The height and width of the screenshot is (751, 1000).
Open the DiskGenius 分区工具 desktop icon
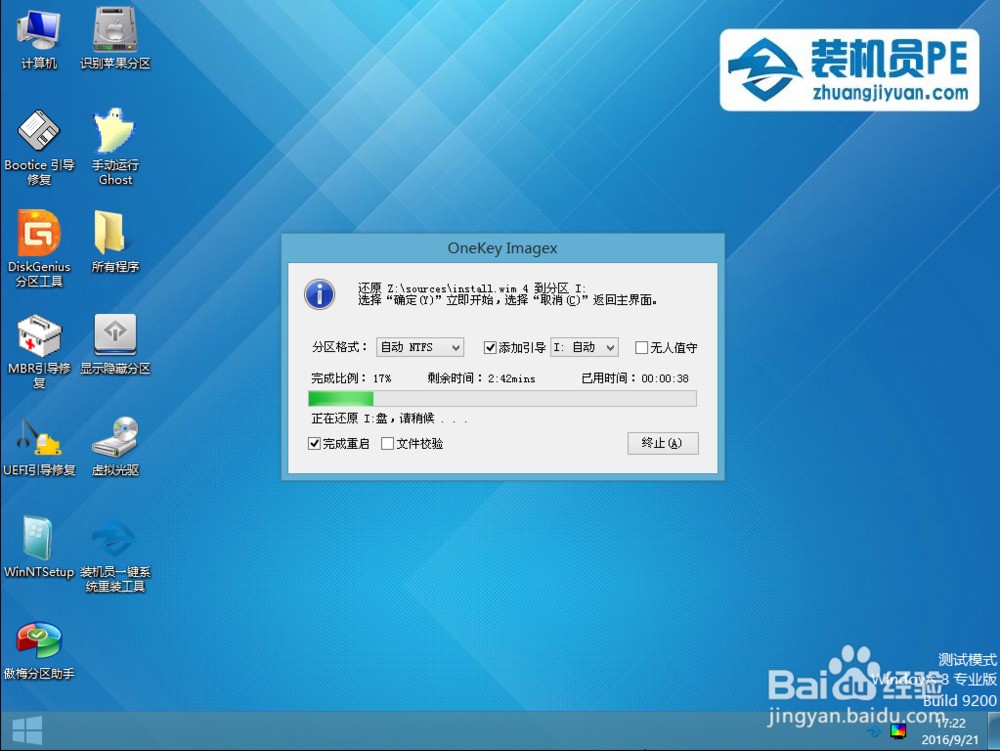click(39, 248)
